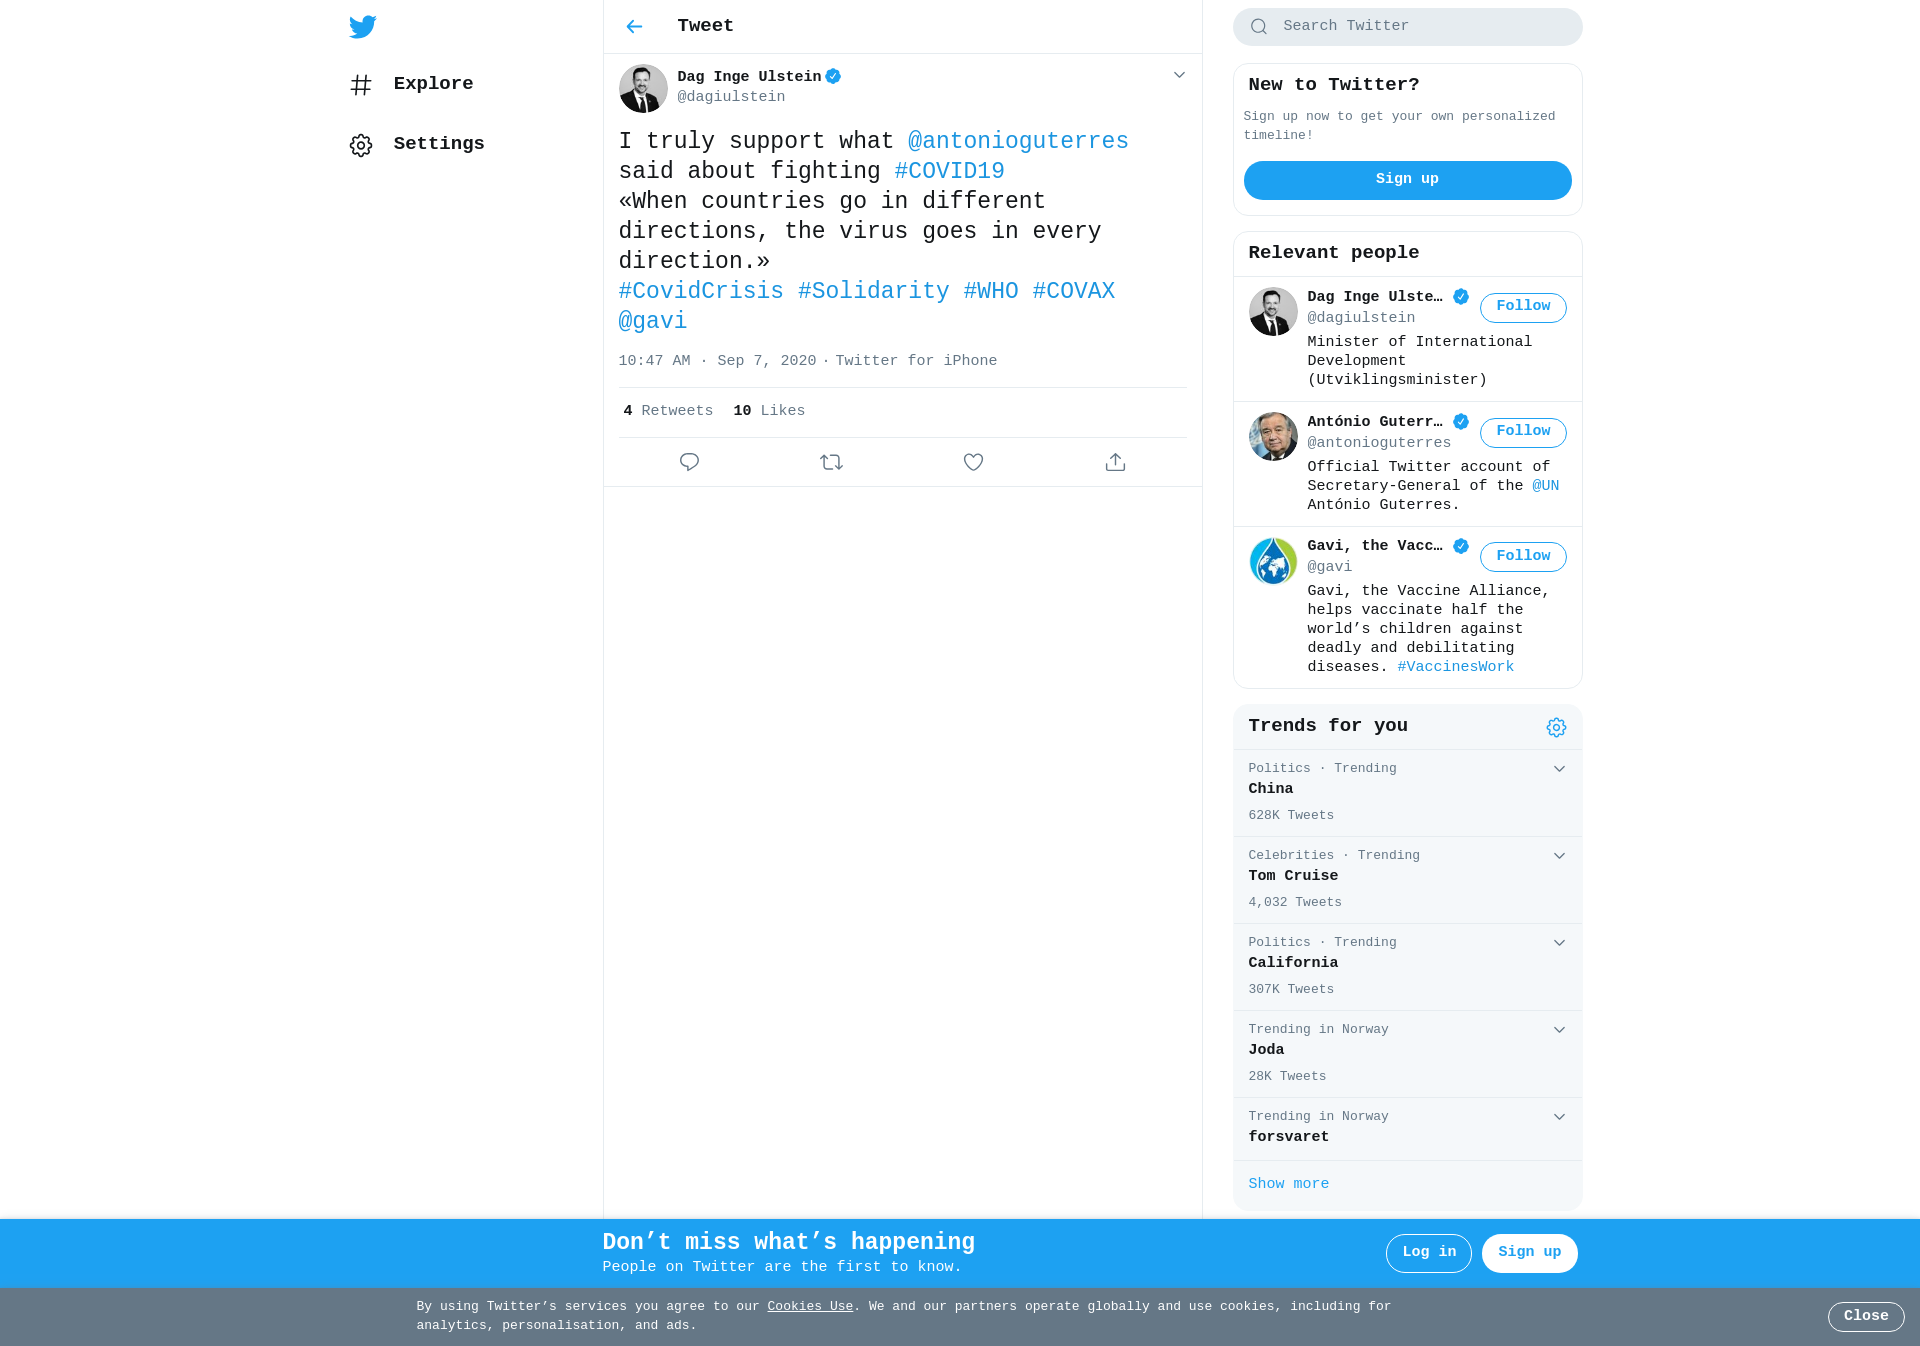Open the tweet's more options chevron
Screen dimensions: 1920x1346
(x=1179, y=75)
